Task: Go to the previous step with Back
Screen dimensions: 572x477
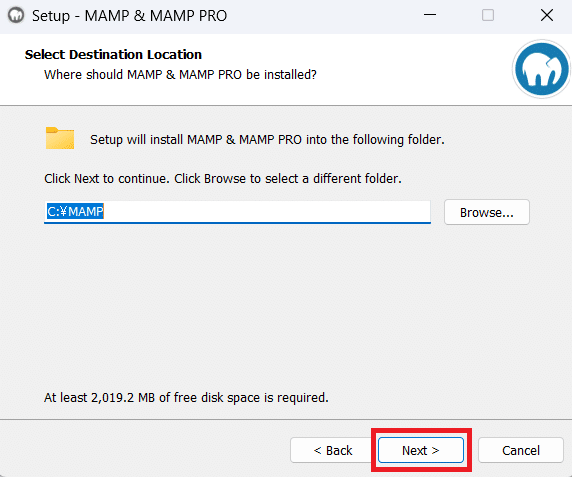Action: [332, 450]
